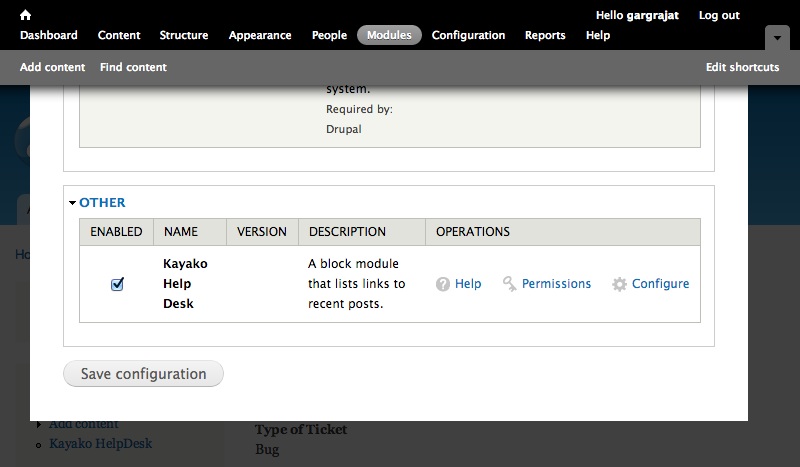800x467 pixels.
Task: Open the Configuration menu
Action: (468, 35)
